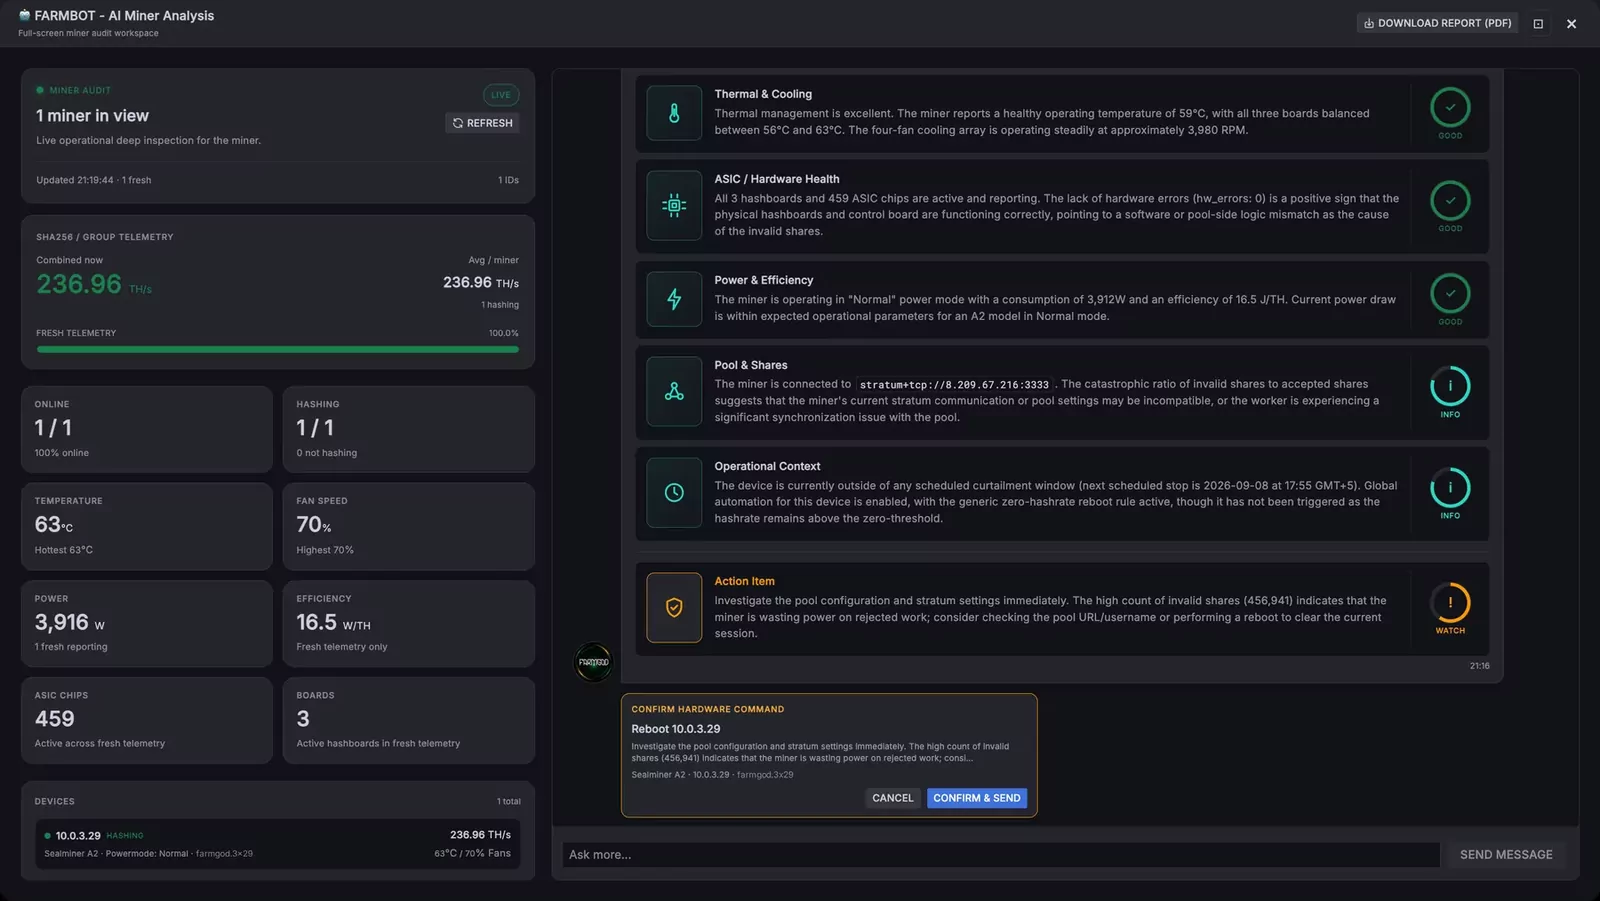Click the Ask more message input field
The width and height of the screenshot is (1600, 901).
(1000, 854)
